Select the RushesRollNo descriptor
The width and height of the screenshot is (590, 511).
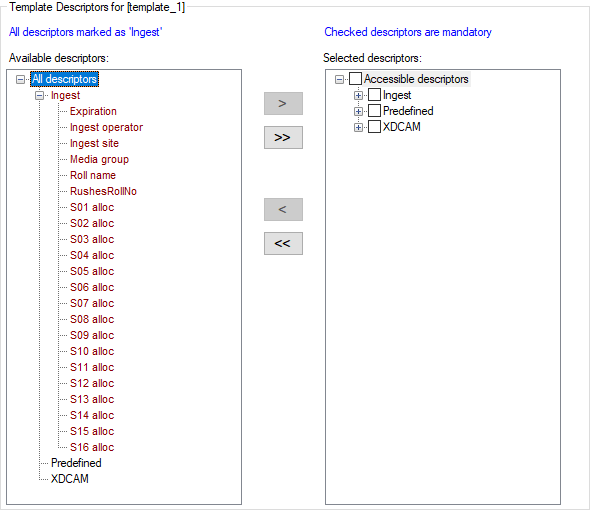103,191
